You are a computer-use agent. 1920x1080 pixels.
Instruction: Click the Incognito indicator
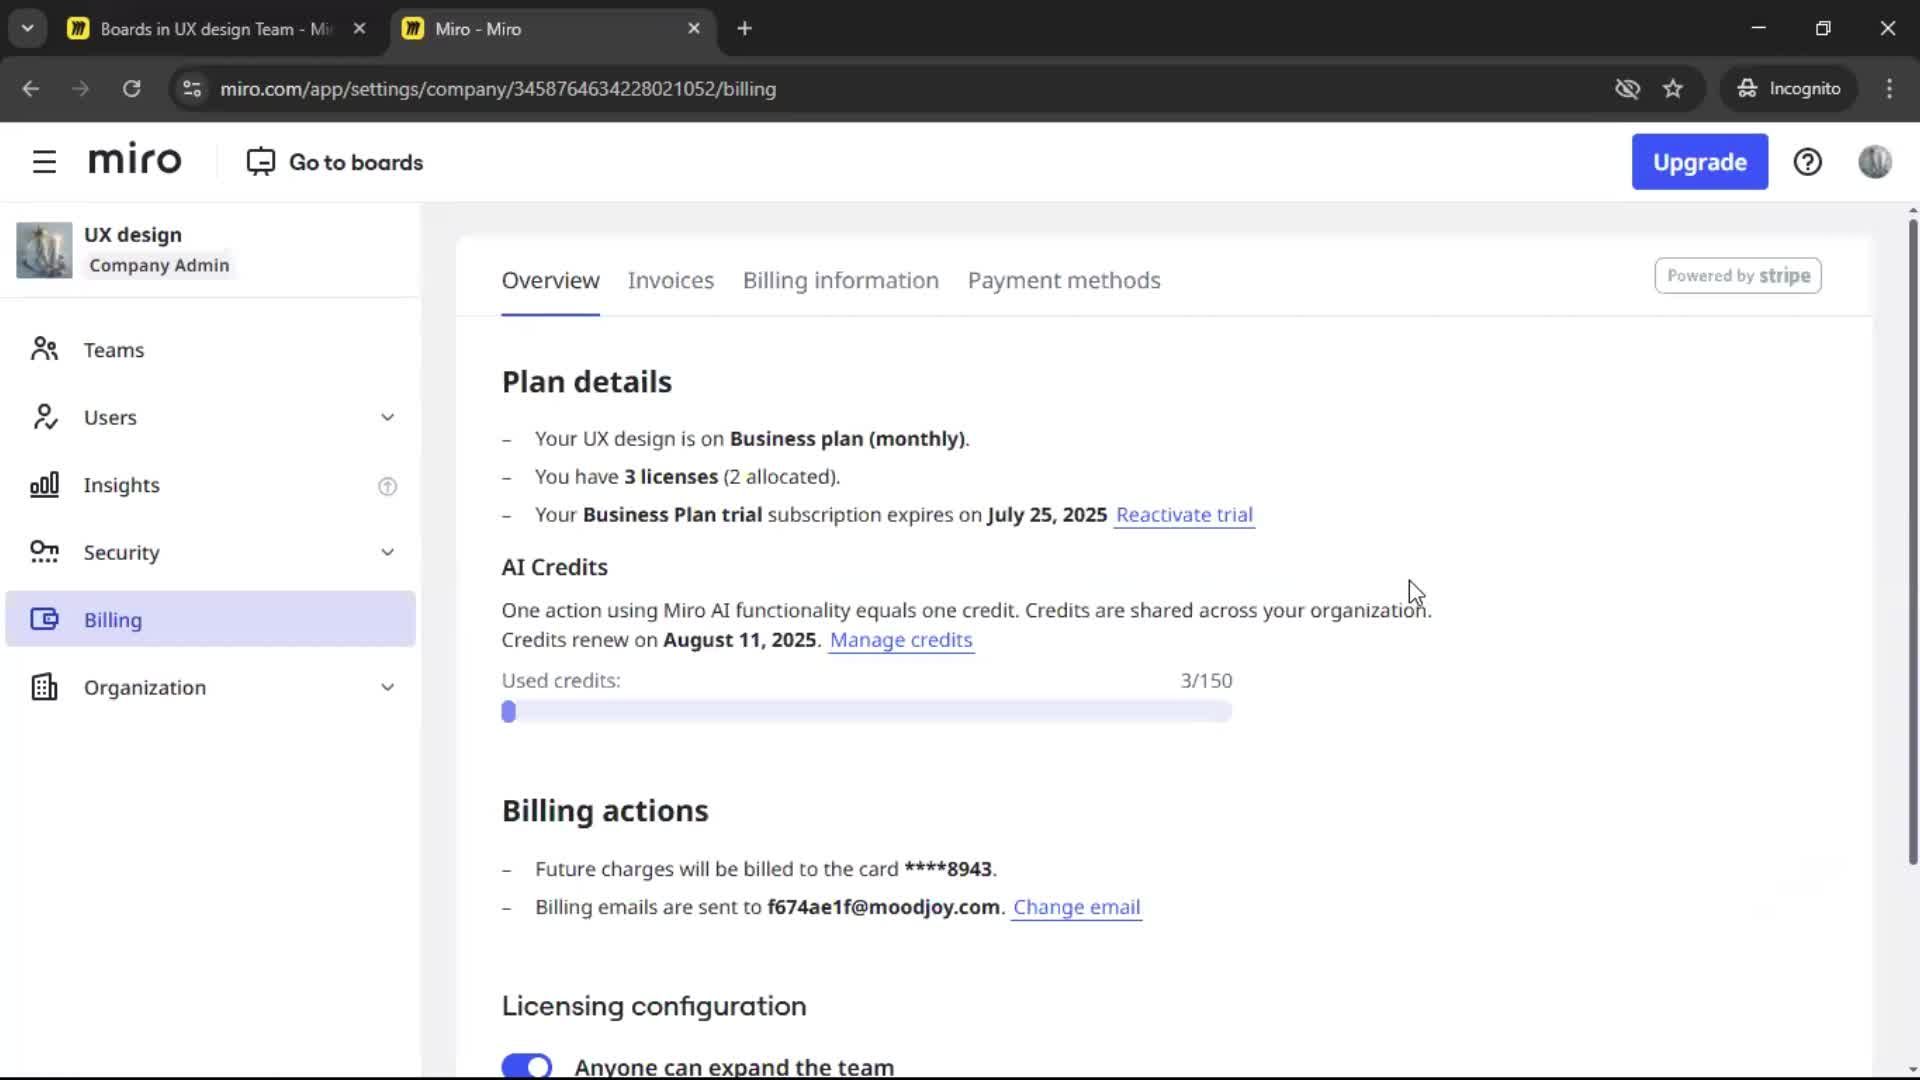click(x=1788, y=88)
